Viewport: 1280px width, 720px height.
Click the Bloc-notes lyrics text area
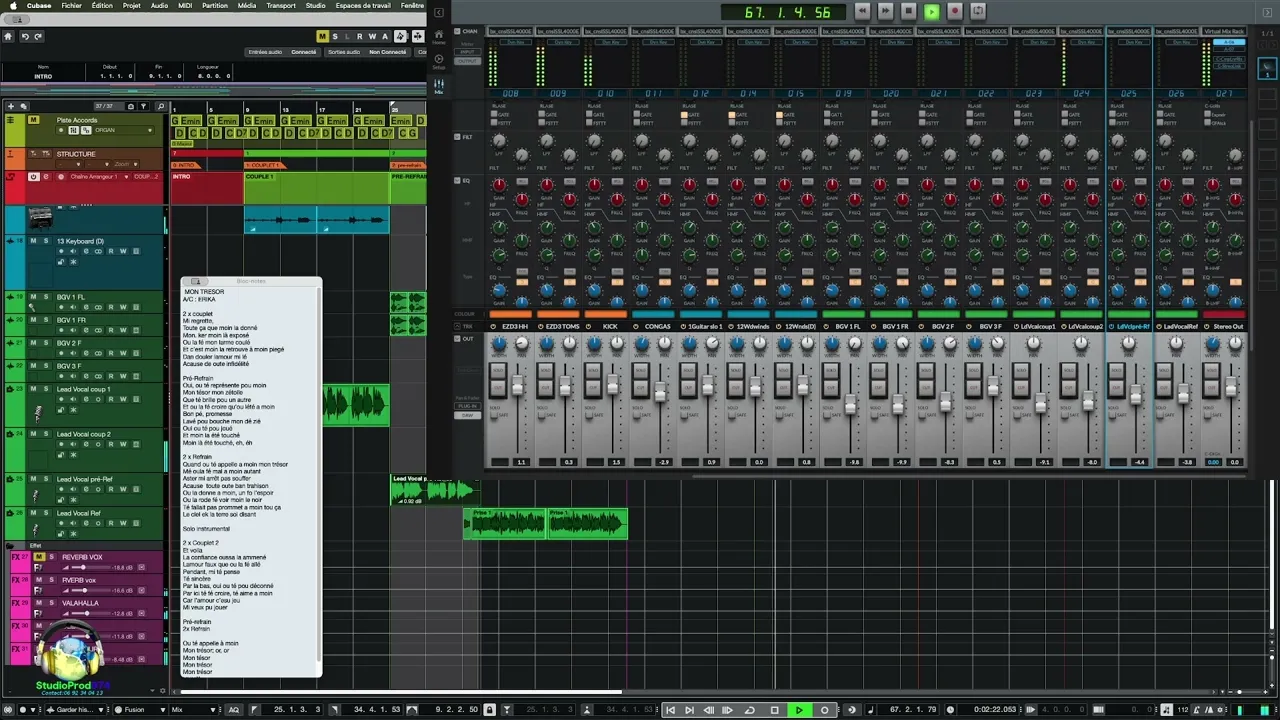(250, 482)
